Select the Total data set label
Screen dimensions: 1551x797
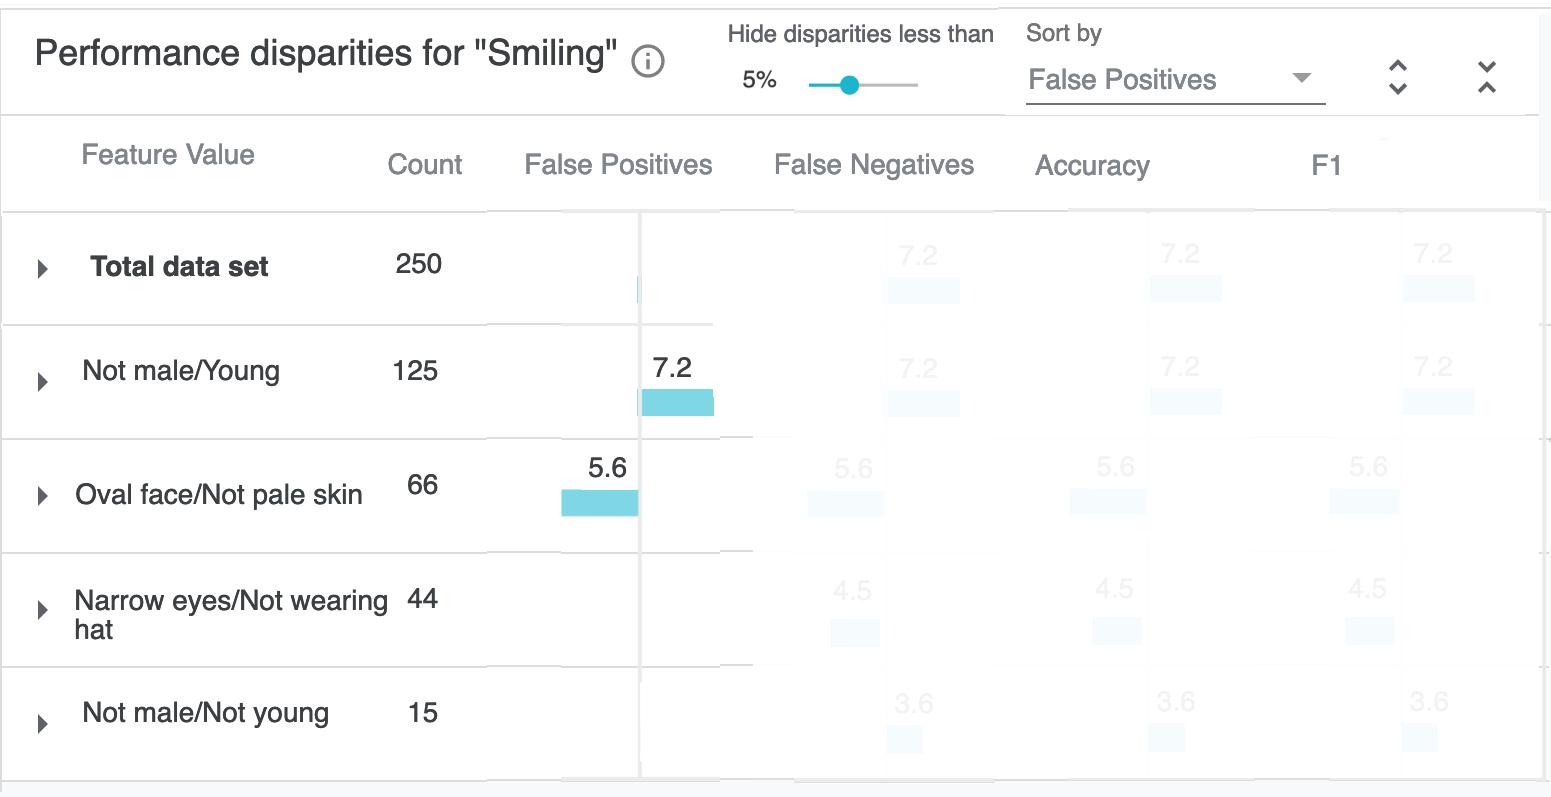point(179,267)
